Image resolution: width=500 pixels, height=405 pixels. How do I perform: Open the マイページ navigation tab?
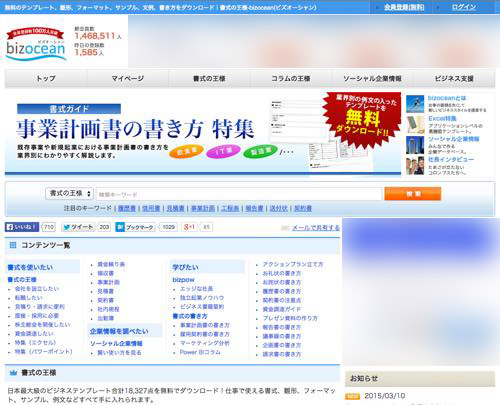tap(128, 79)
